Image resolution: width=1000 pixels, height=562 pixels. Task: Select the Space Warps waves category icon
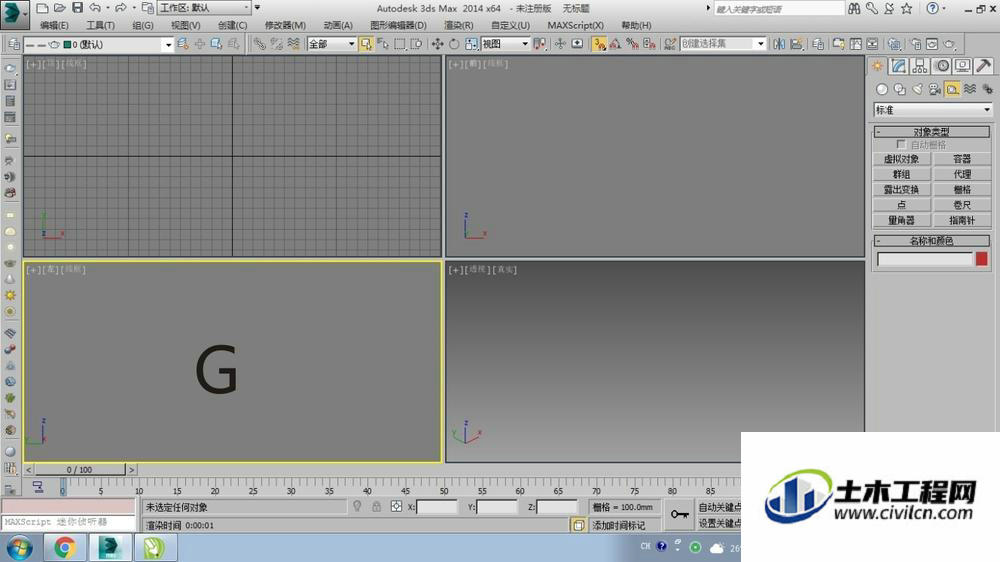coord(970,90)
